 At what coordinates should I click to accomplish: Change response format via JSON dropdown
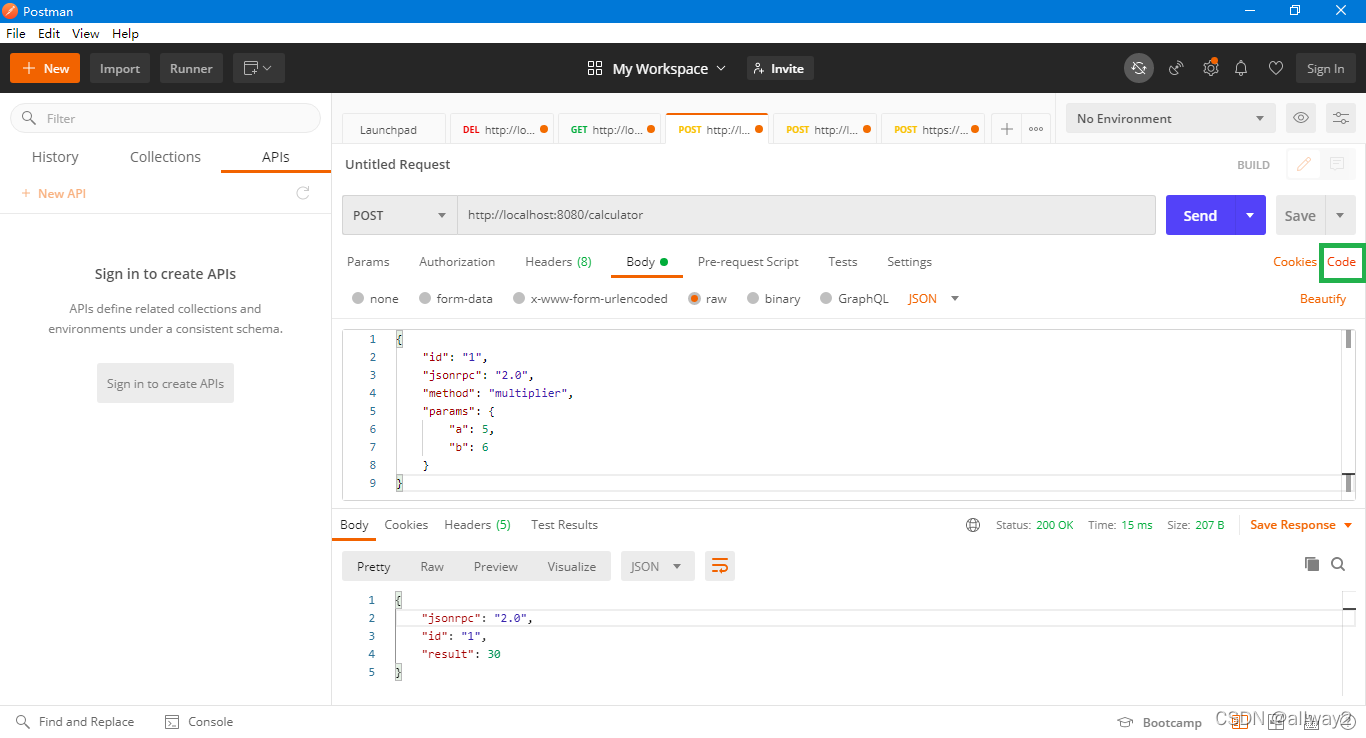coord(657,566)
